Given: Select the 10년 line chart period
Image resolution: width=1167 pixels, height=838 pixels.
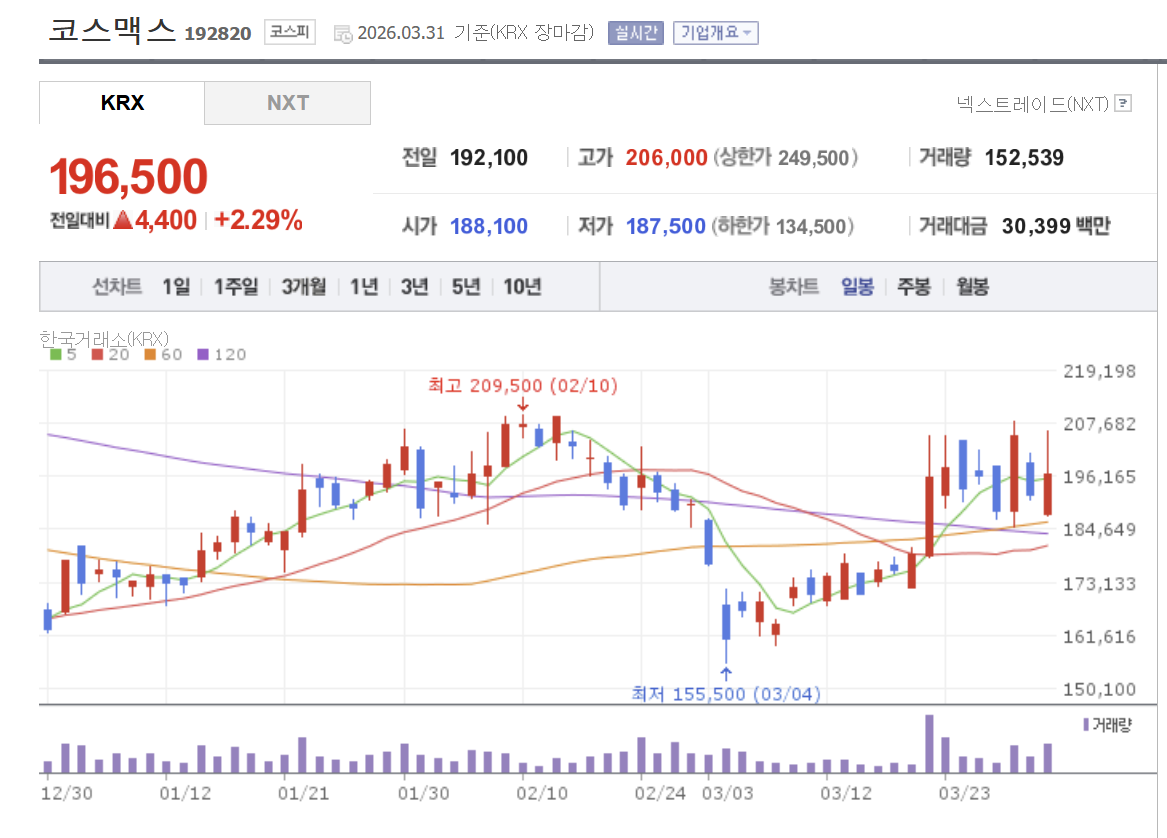Looking at the screenshot, I should click(522, 287).
